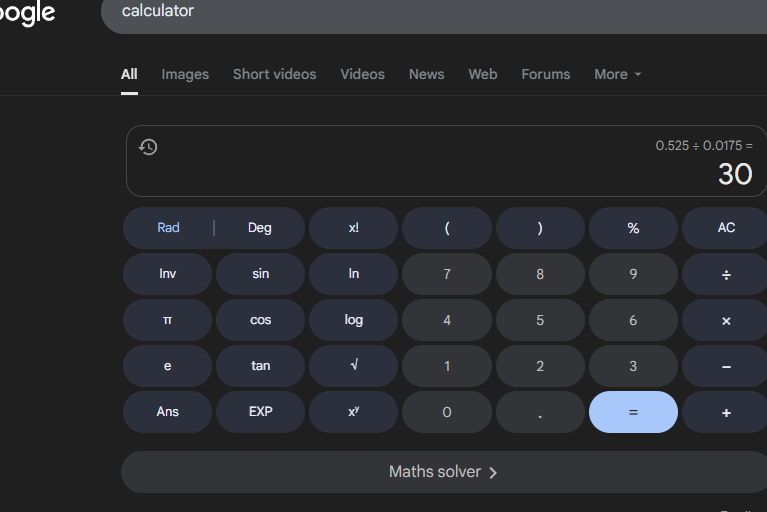Click digit 7 on the calculator
The width and height of the screenshot is (767, 512).
[x=447, y=274]
